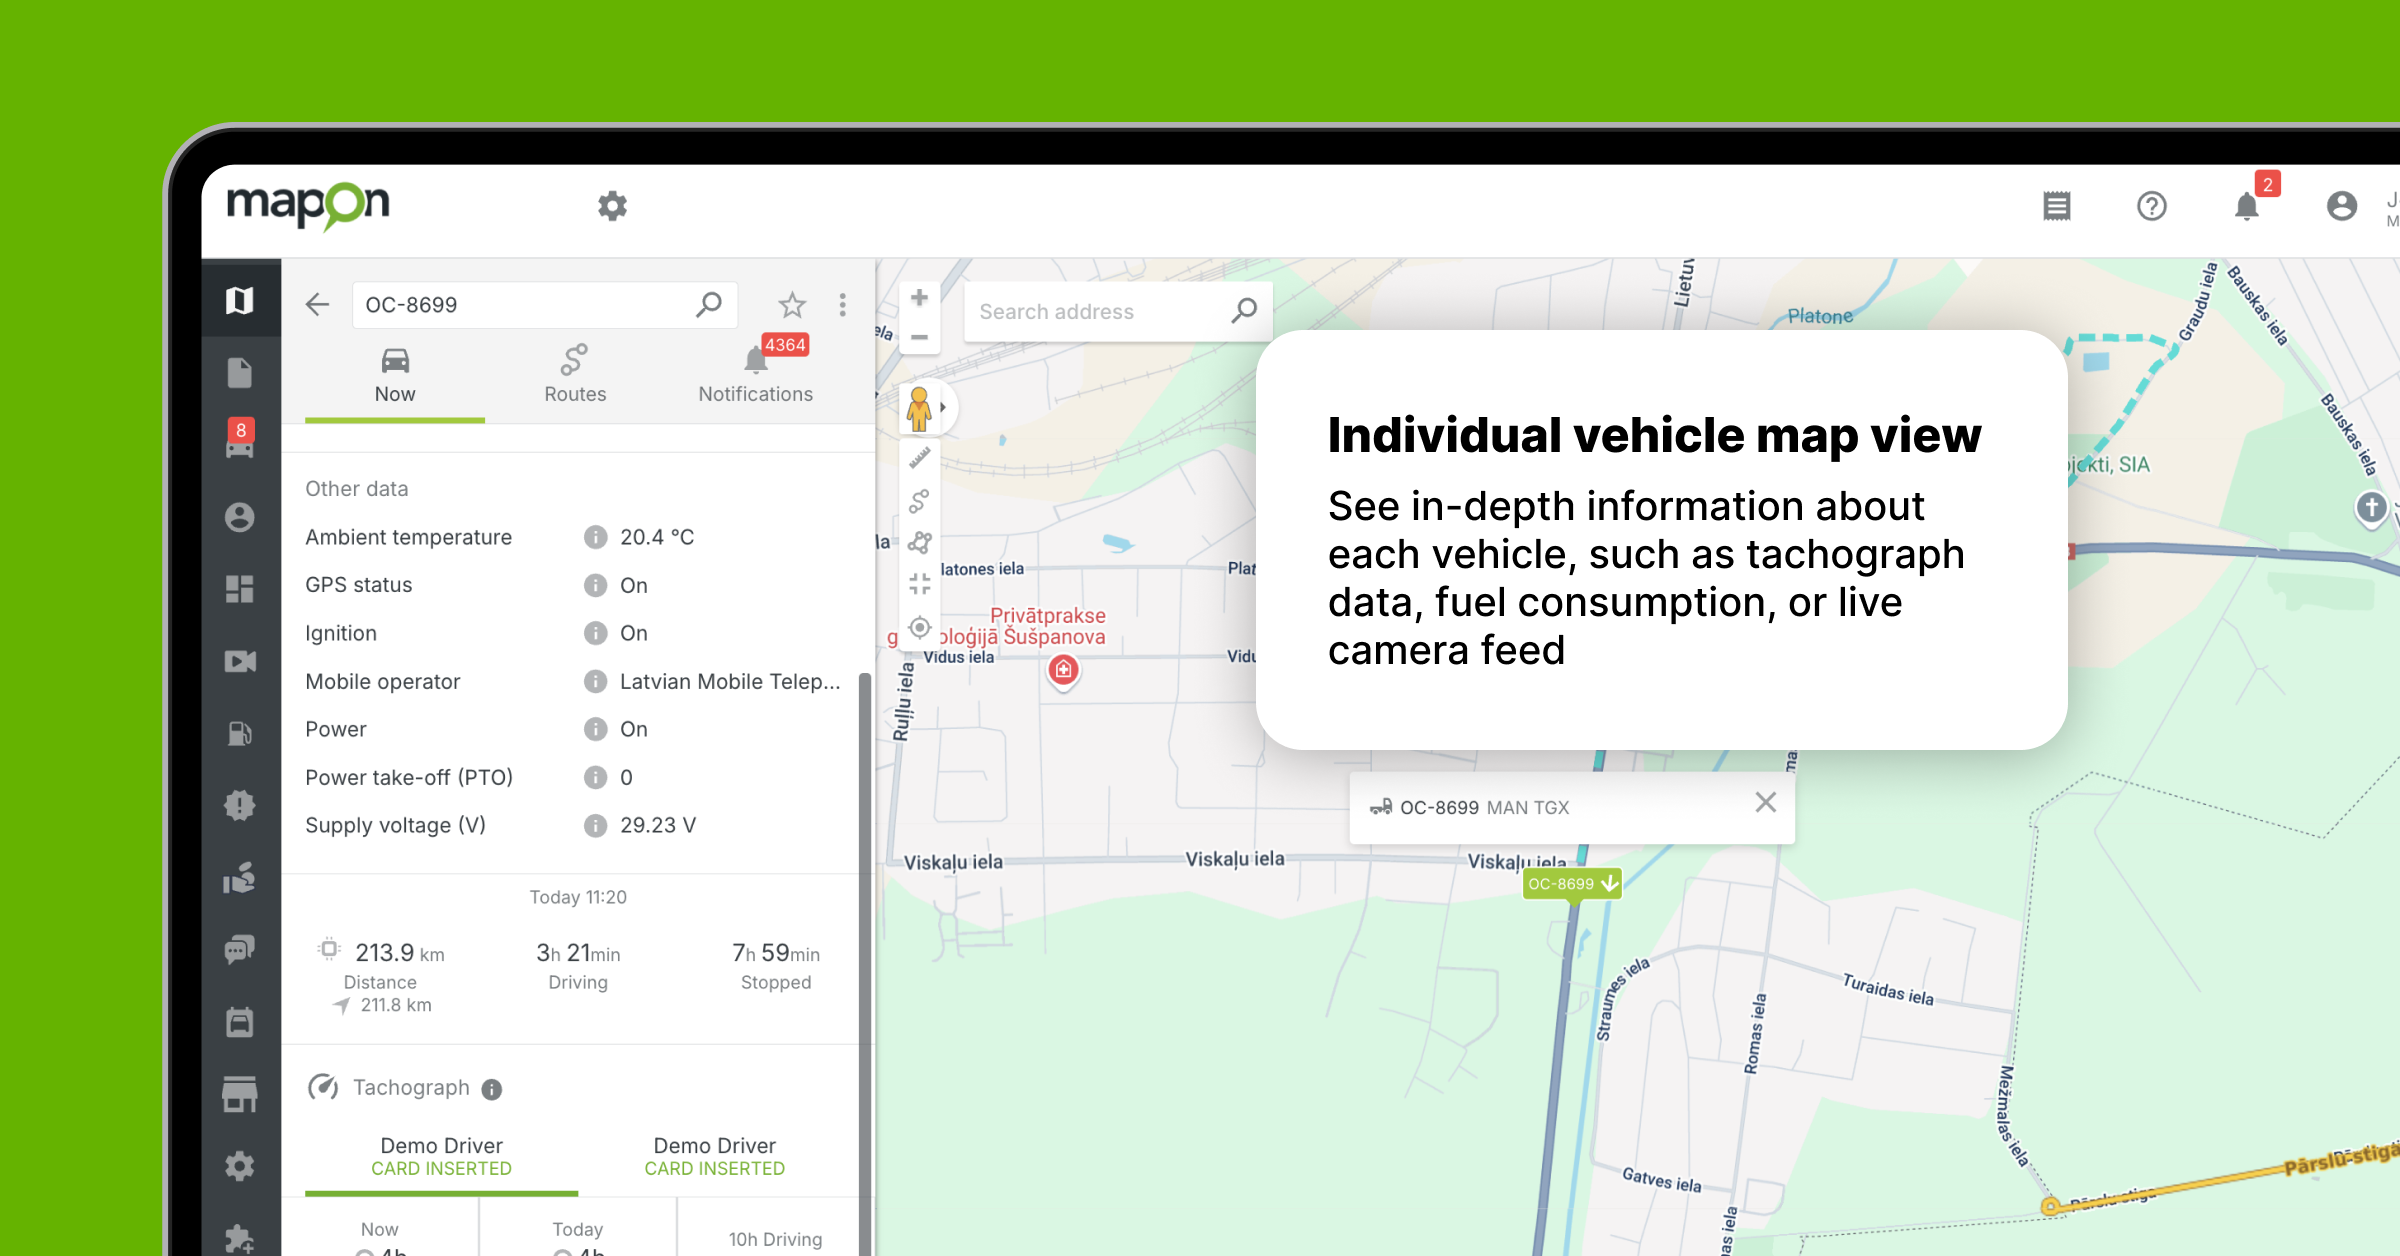The height and width of the screenshot is (1256, 2400).
Task: Click the locate-me target map icon
Action: click(919, 628)
